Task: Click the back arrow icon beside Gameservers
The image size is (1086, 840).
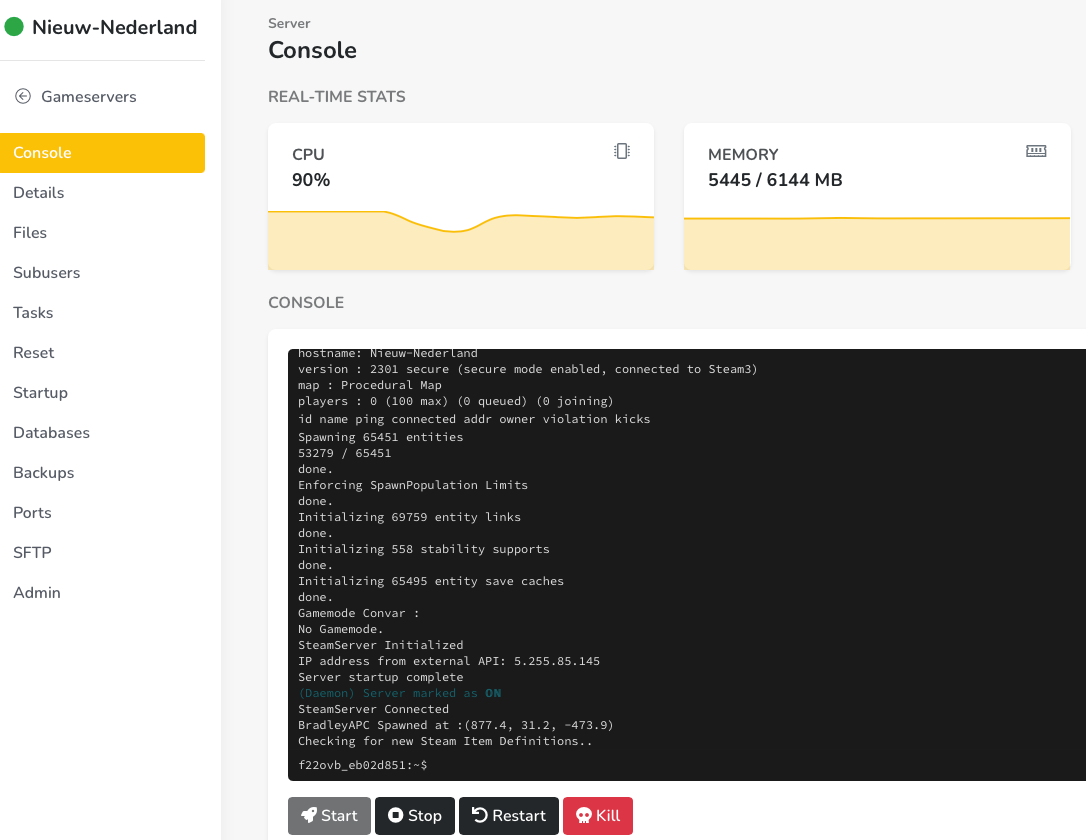Action: (23, 97)
